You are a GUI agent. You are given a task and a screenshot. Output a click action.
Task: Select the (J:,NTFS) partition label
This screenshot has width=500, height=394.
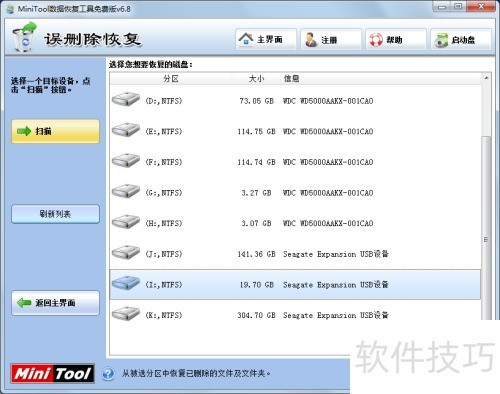pos(164,254)
